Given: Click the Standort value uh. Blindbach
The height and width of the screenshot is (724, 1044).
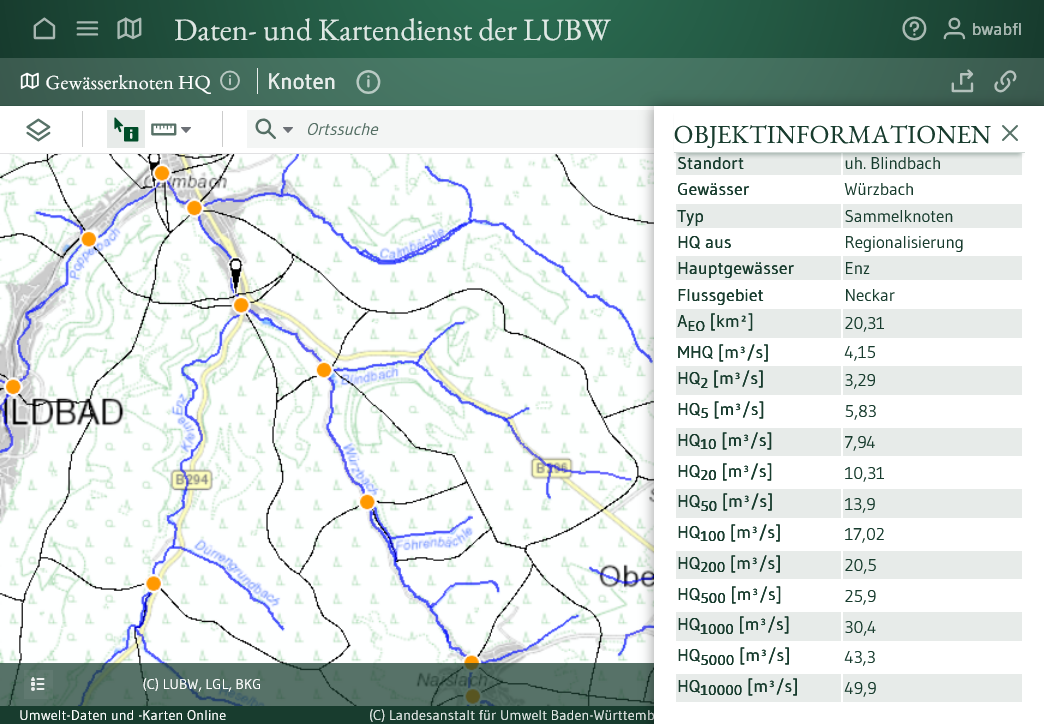Looking at the screenshot, I should 892,163.
